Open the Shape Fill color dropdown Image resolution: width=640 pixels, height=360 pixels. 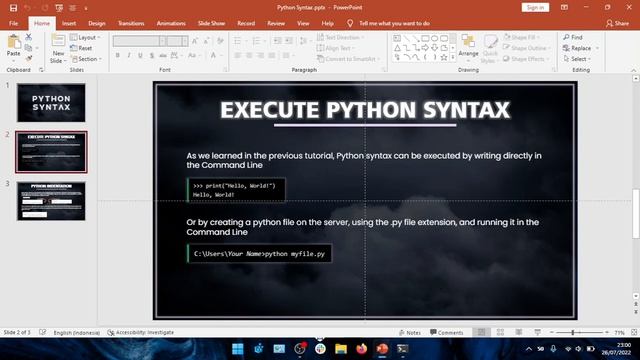[521, 38]
